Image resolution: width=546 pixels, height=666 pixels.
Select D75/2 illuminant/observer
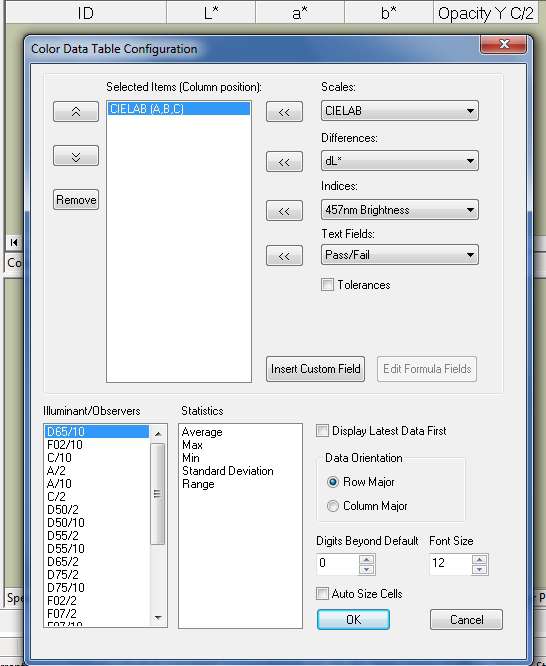tap(97, 575)
